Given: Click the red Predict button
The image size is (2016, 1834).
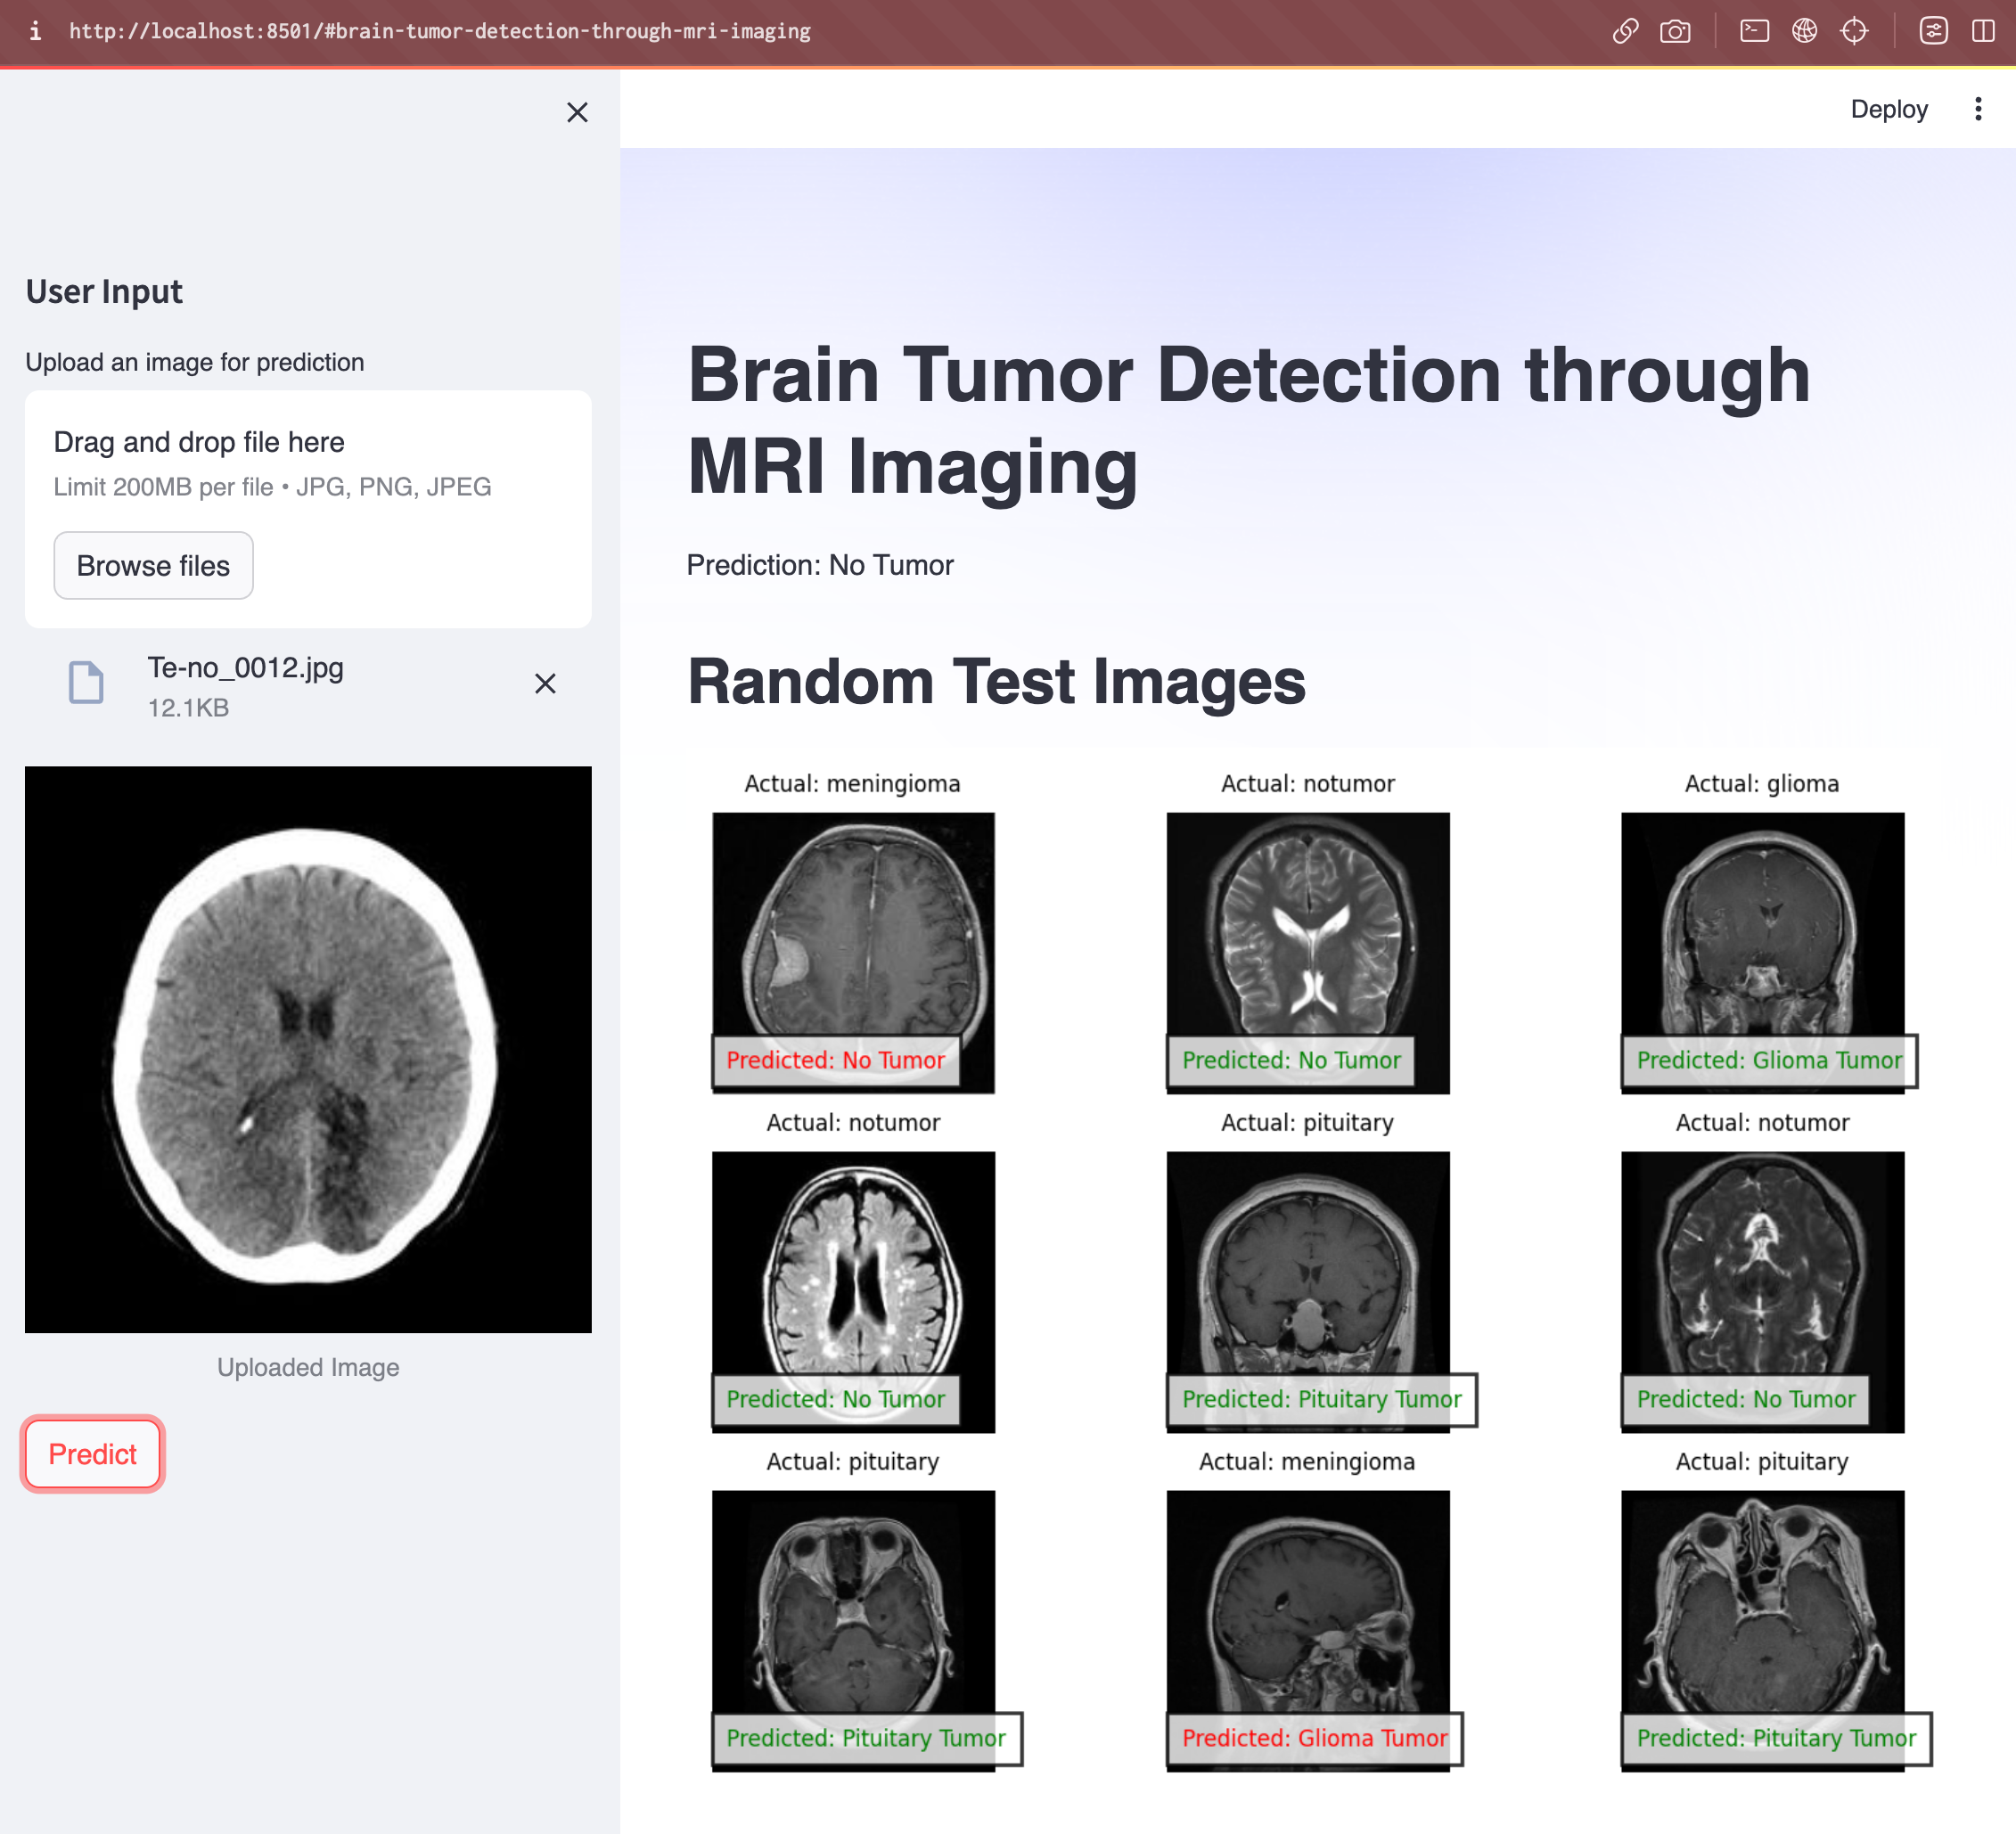Looking at the screenshot, I should click(92, 1453).
